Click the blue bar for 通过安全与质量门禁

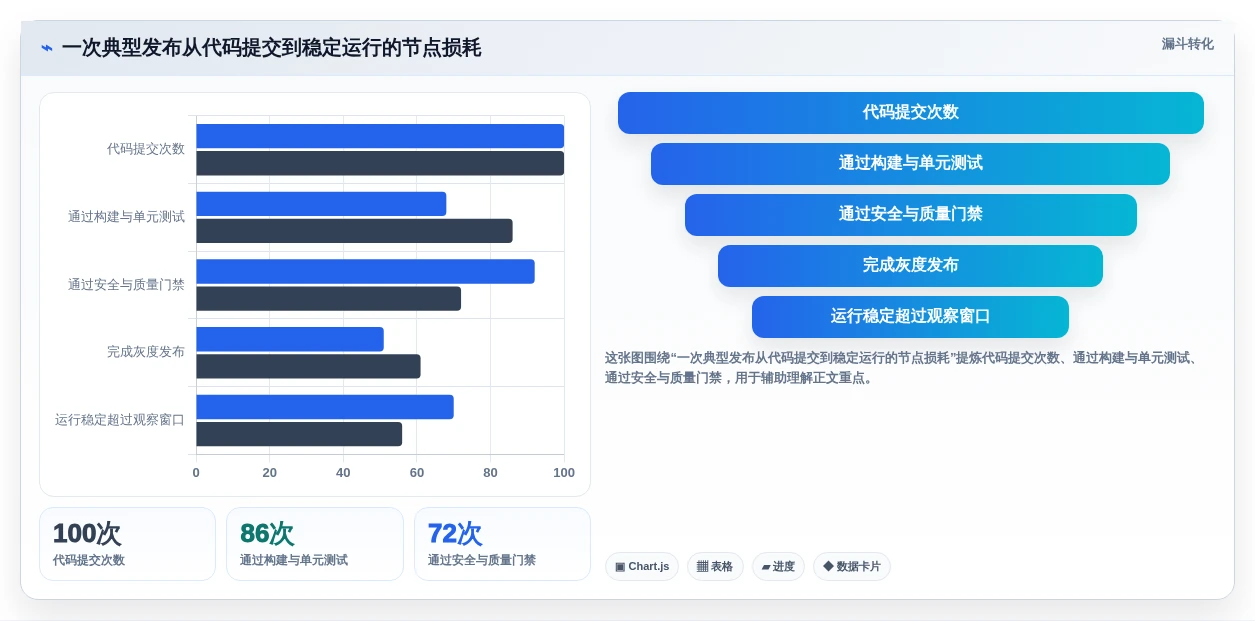pyautogui.click(x=365, y=272)
